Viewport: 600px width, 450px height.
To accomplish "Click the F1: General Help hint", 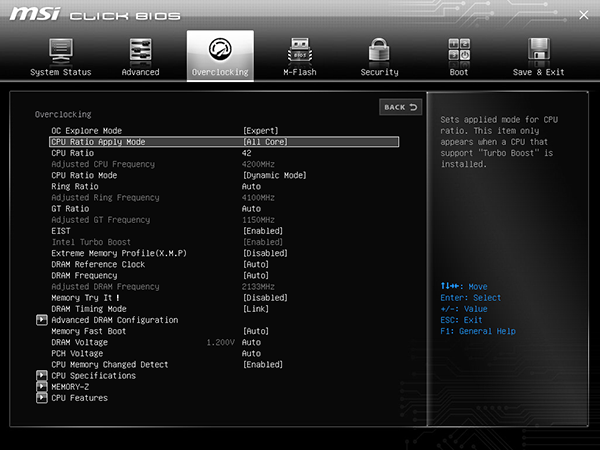I will tap(478, 331).
